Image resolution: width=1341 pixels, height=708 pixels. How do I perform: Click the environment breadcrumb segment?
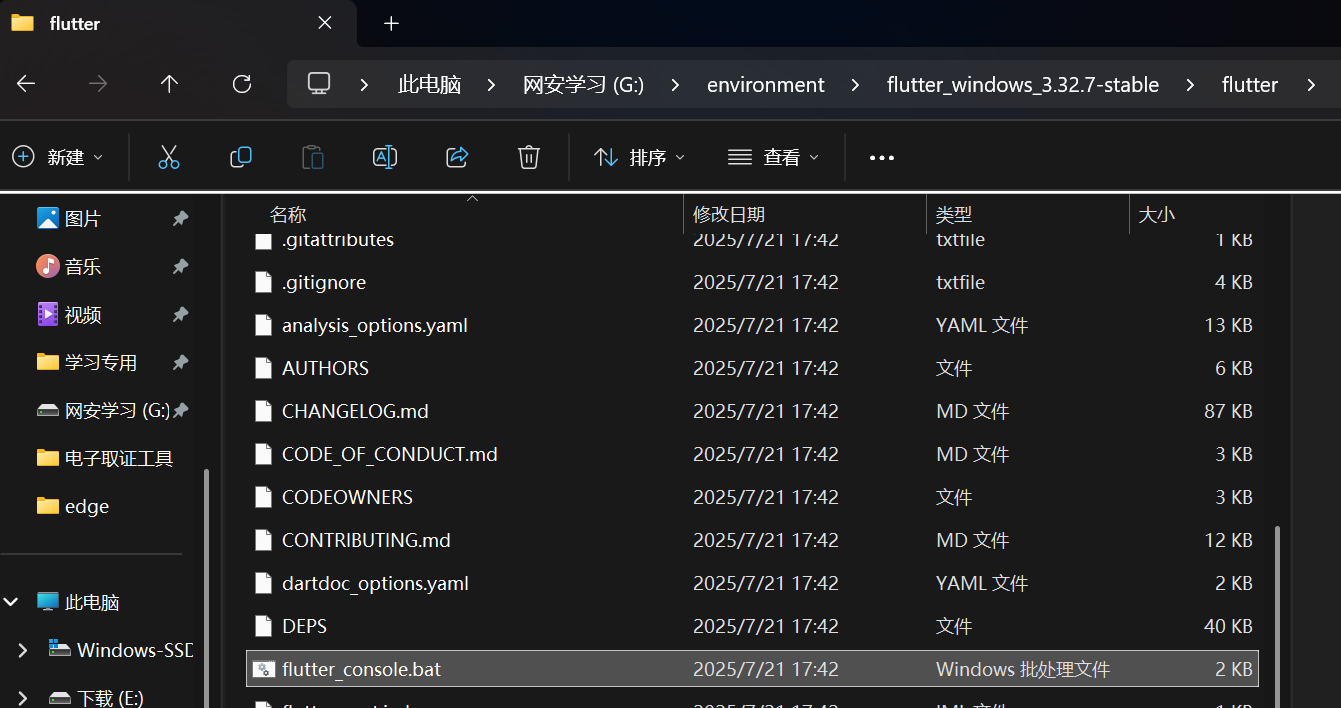pos(765,85)
